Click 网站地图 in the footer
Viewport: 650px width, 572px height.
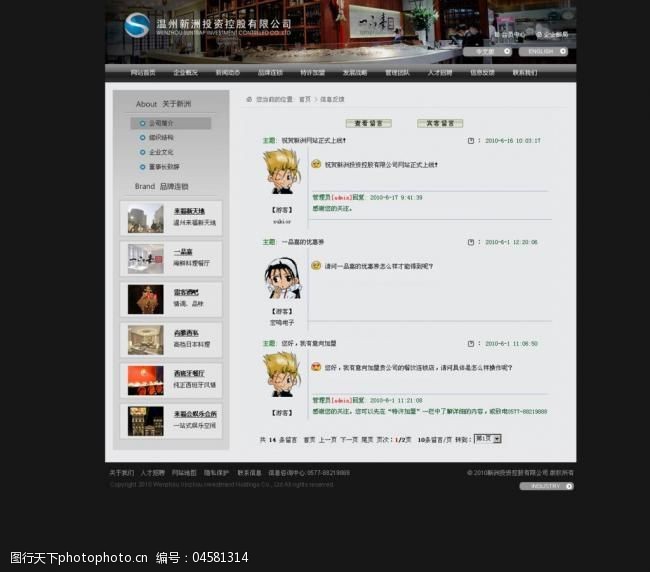[x=184, y=473]
